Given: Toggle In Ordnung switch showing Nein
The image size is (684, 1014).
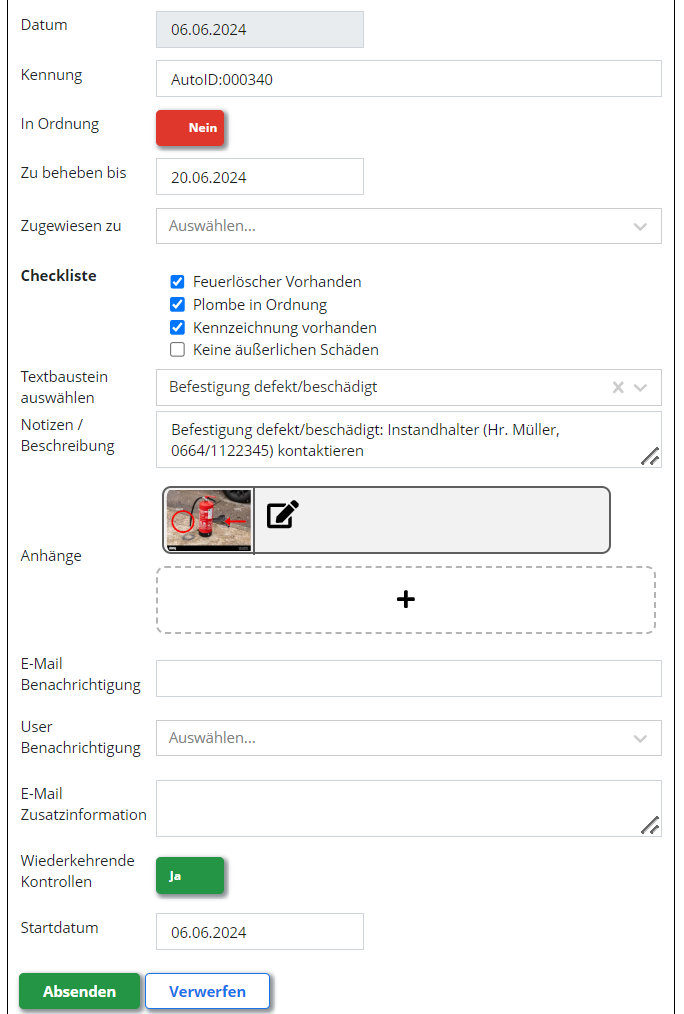Looking at the screenshot, I should pos(190,128).
